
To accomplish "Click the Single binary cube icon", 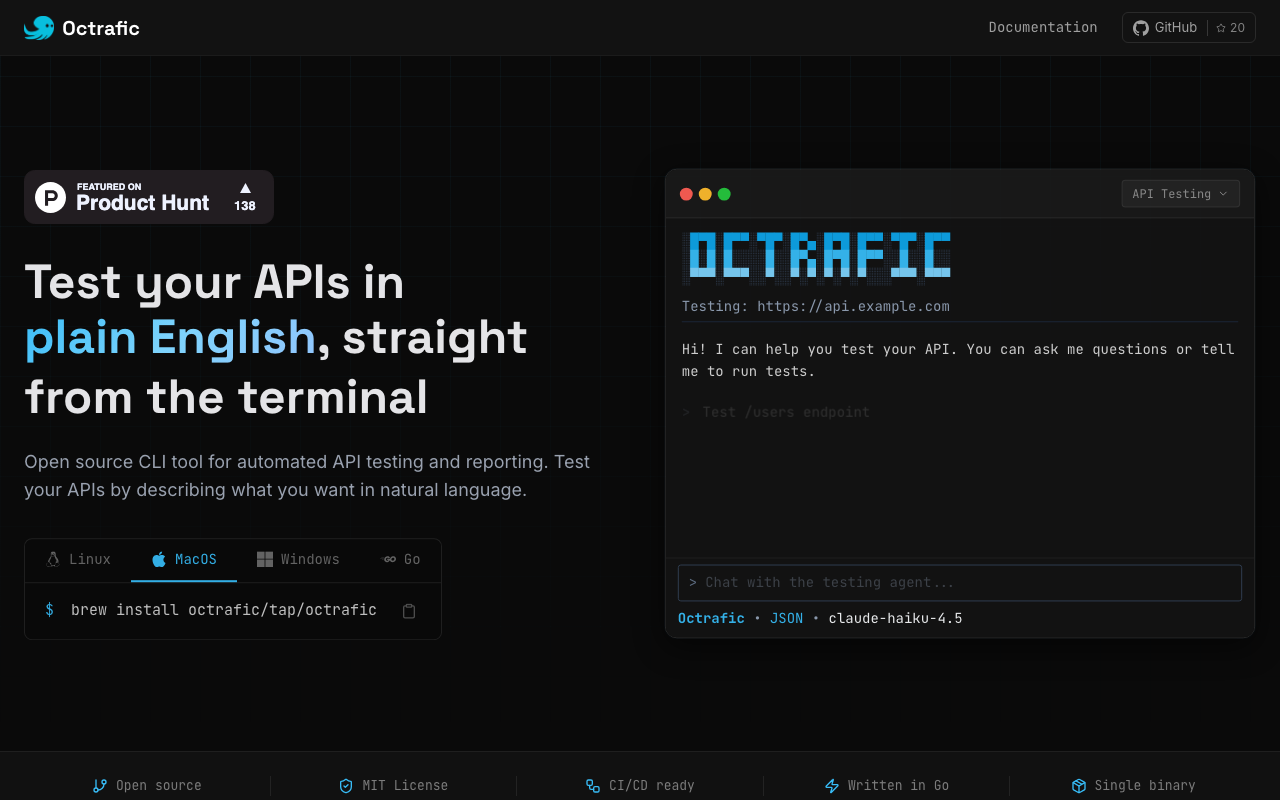I will point(1079,786).
